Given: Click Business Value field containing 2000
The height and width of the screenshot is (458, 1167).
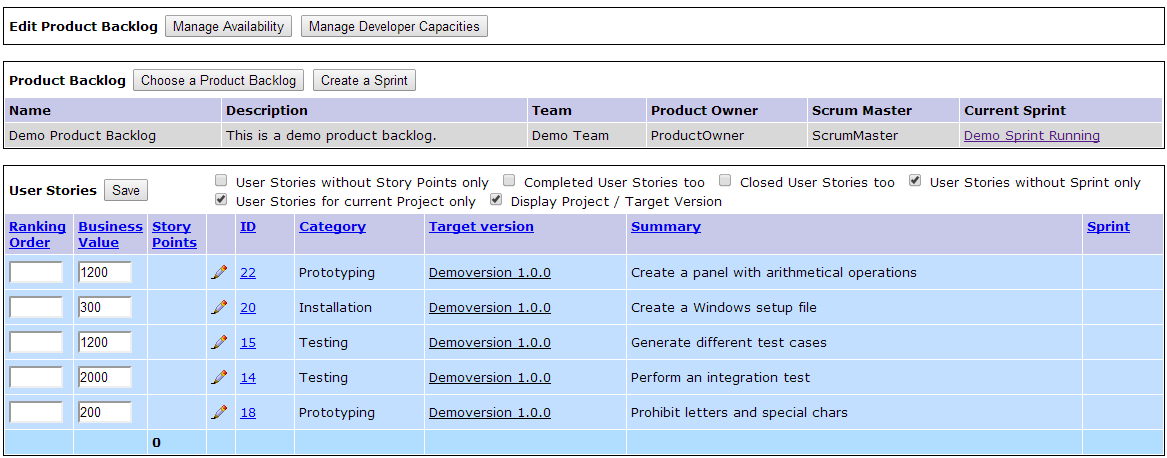Looking at the screenshot, I should (105, 377).
